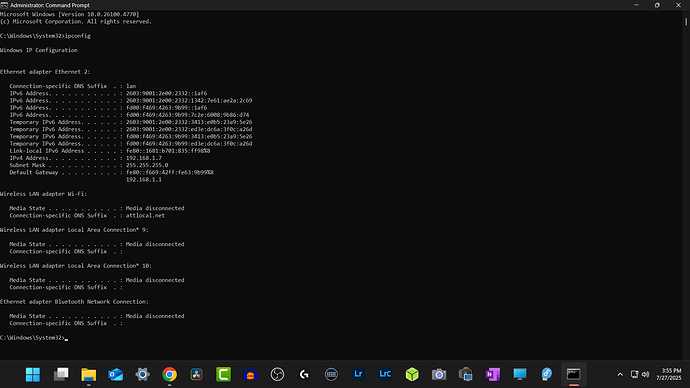The width and height of the screenshot is (690, 388).
Task: Open the Camera app in the taskbar
Action: tap(439, 374)
